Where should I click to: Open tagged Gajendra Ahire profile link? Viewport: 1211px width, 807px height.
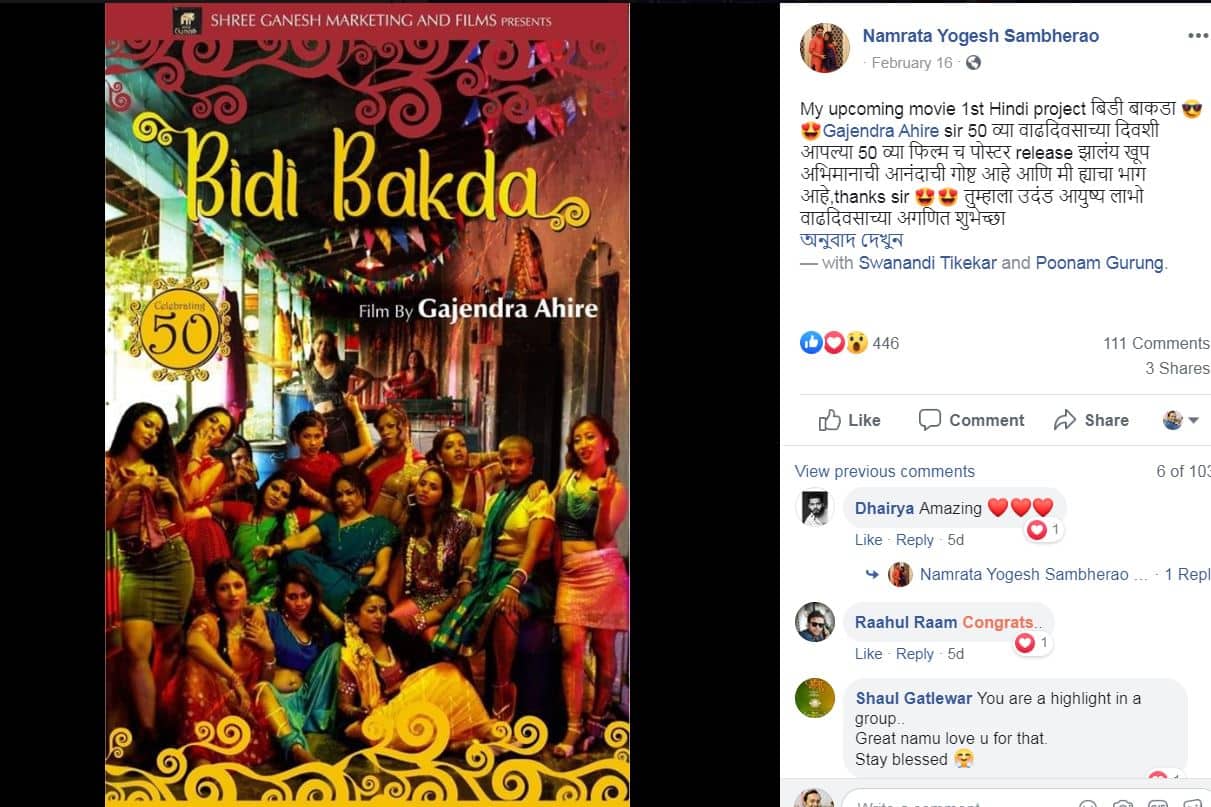tap(881, 131)
